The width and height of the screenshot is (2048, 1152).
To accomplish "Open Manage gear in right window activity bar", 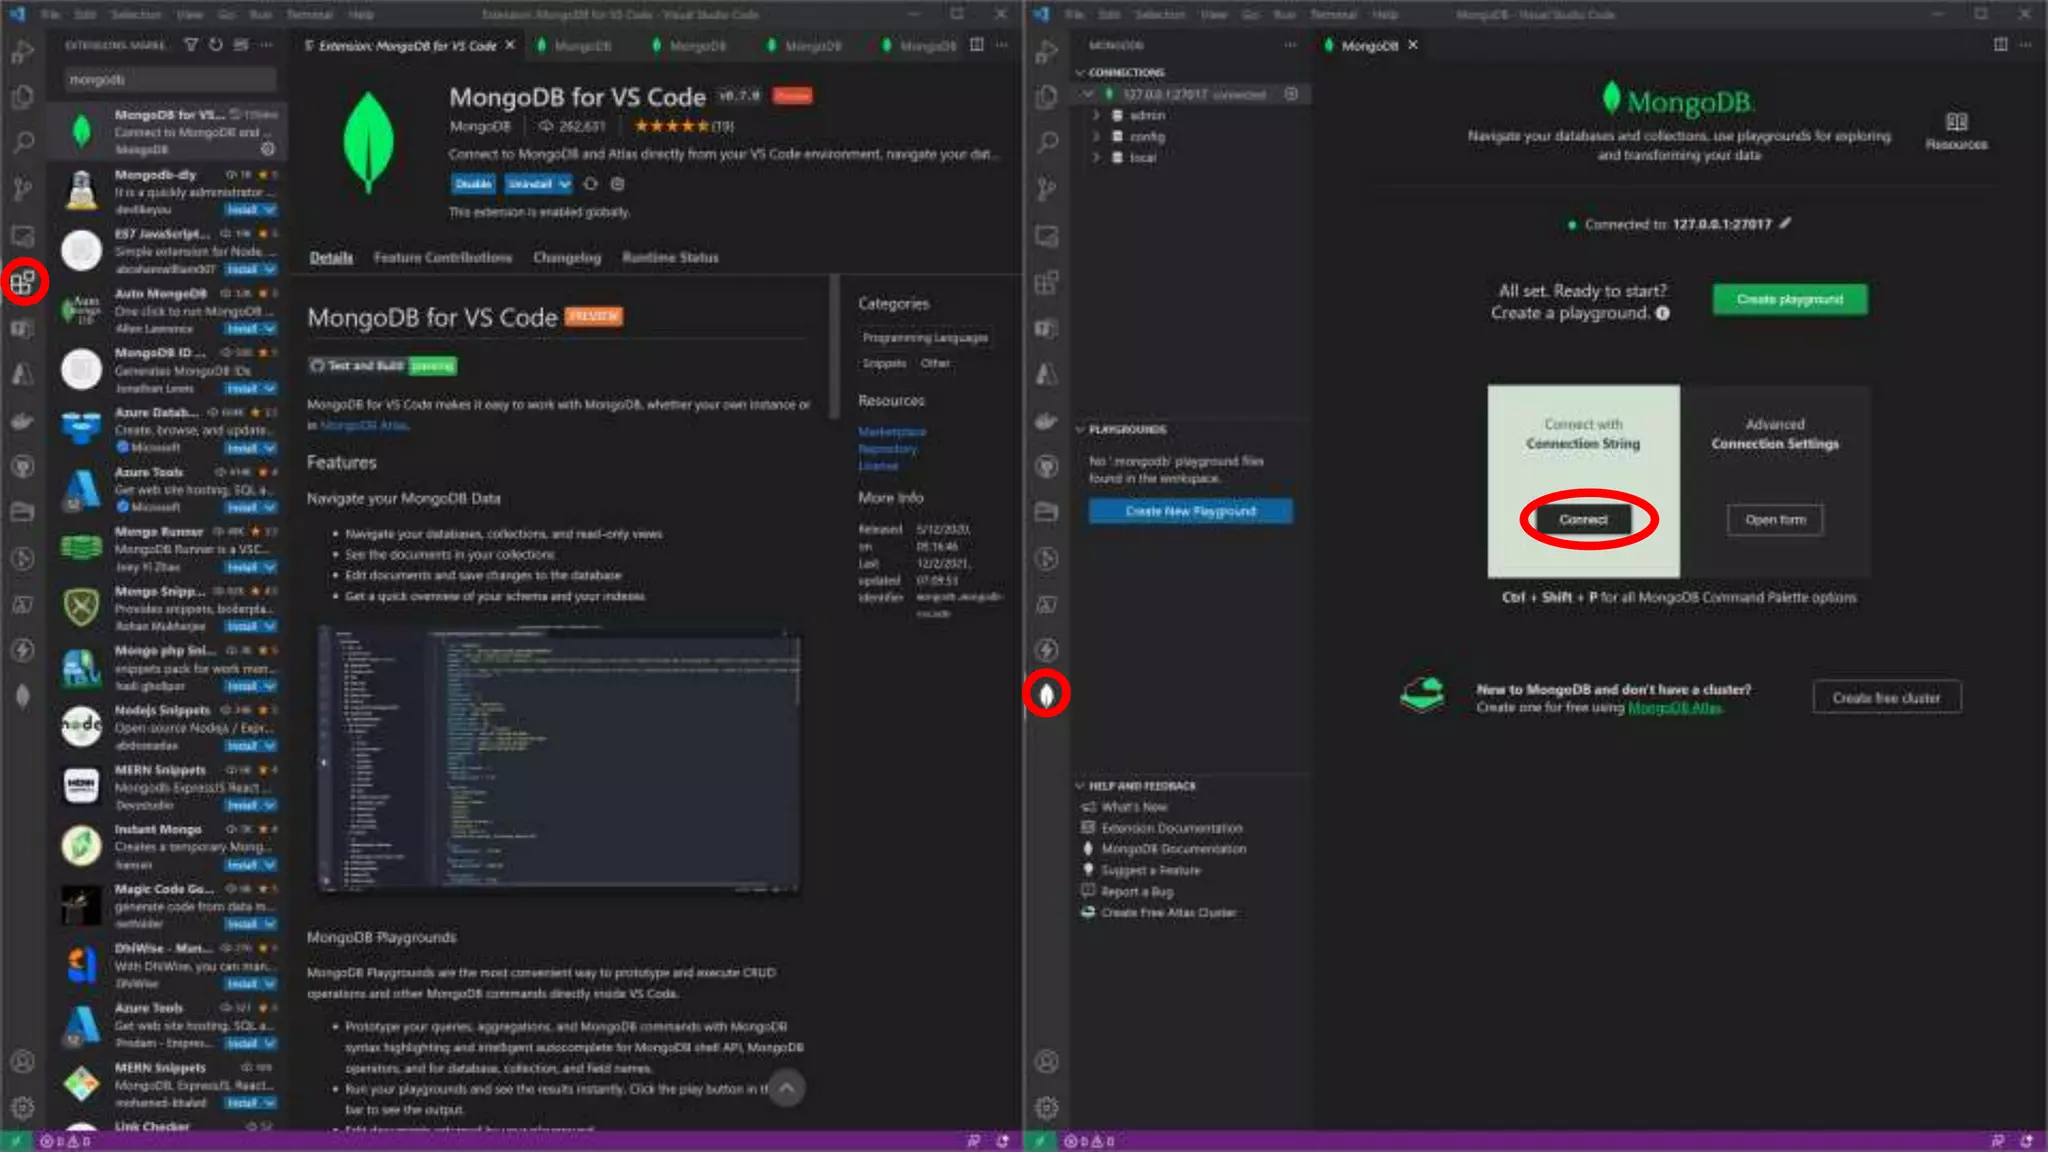I will click(1046, 1108).
